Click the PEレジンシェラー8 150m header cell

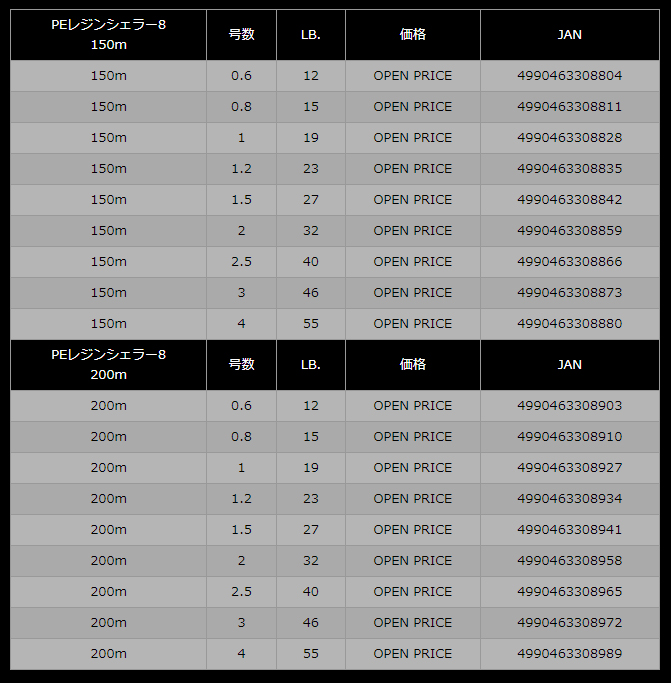(x=108, y=35)
